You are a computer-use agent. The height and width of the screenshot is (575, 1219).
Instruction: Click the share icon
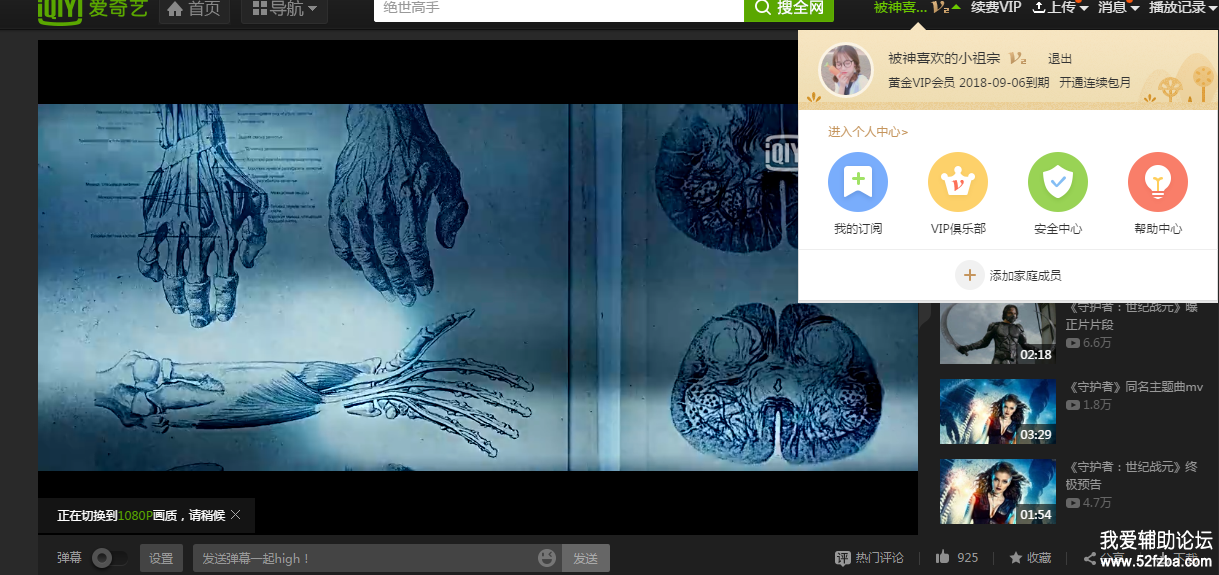pos(1090,558)
